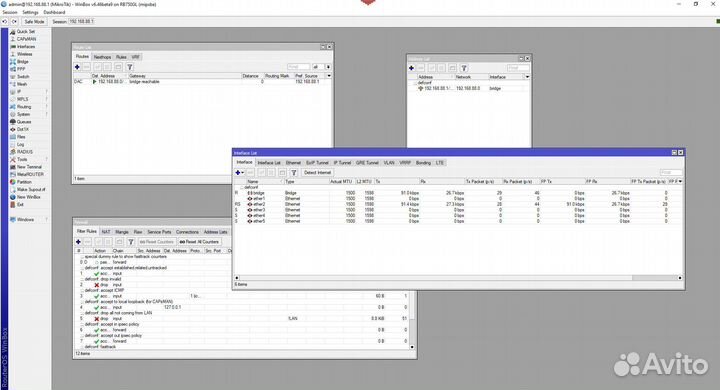Open the Address List columns dropdown
This screenshot has width=720, height=390.
click(x=527, y=77)
